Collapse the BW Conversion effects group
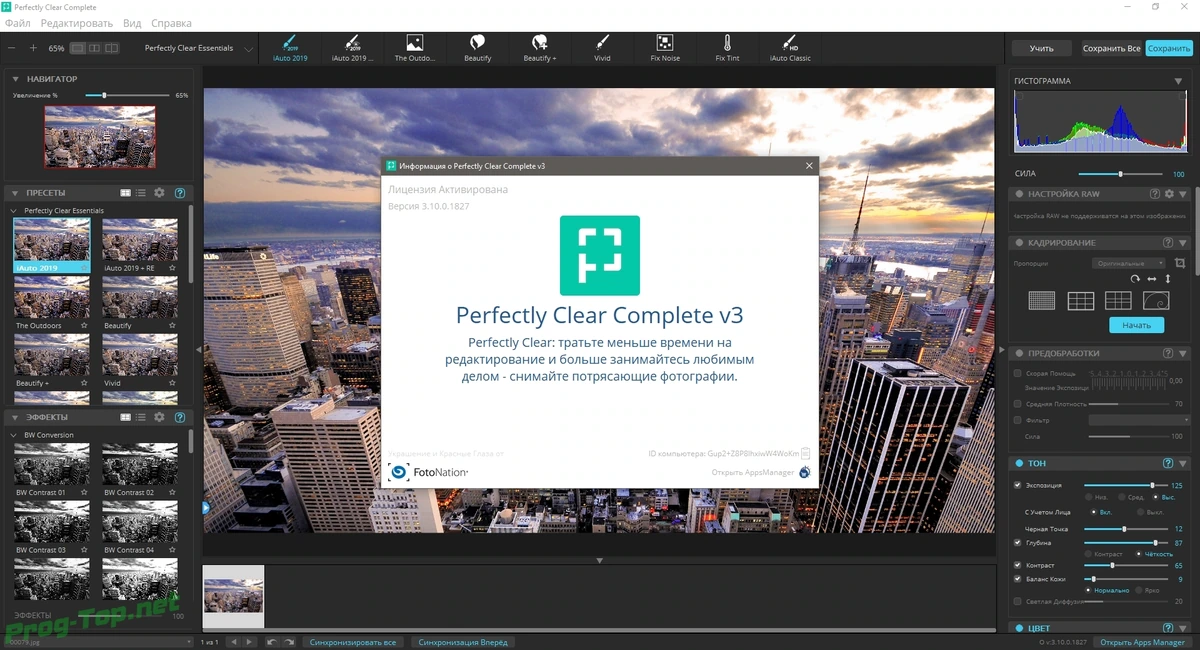 [14, 435]
